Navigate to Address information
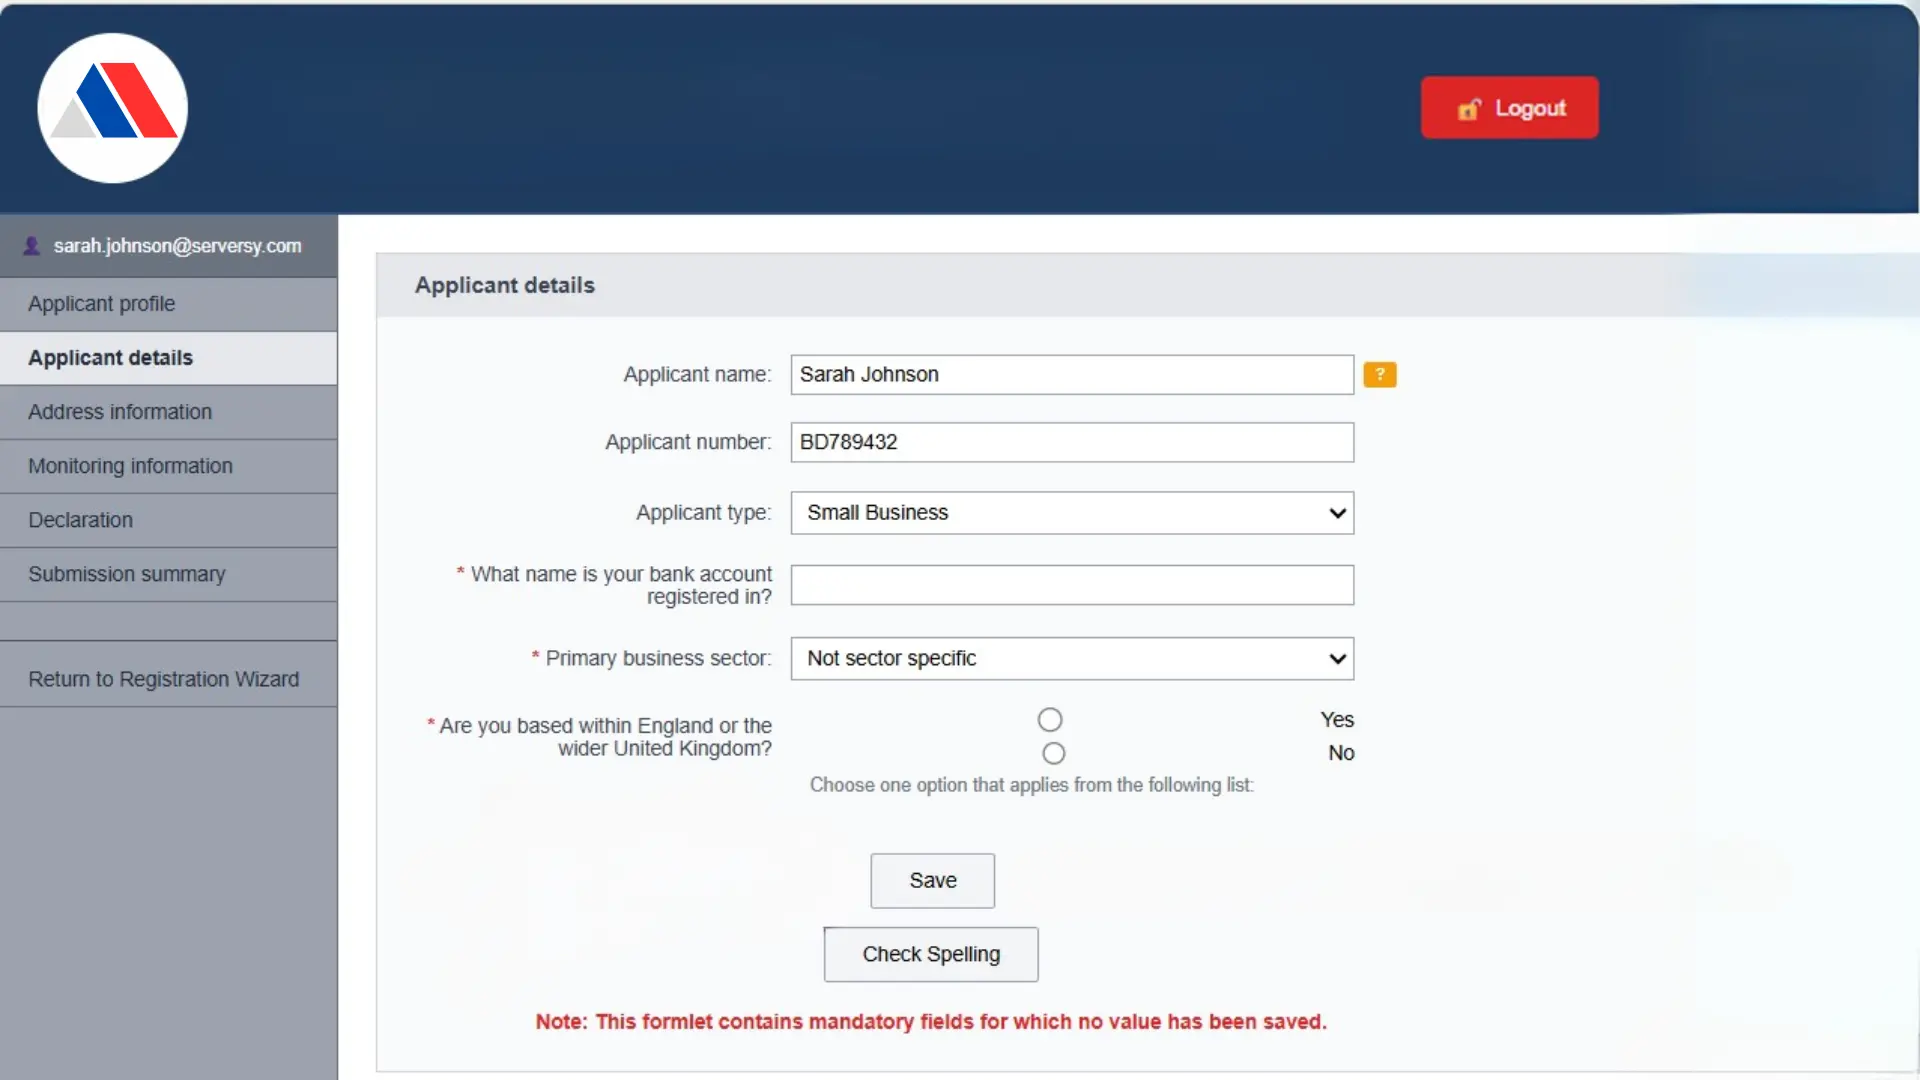The image size is (1920, 1080). click(x=119, y=411)
